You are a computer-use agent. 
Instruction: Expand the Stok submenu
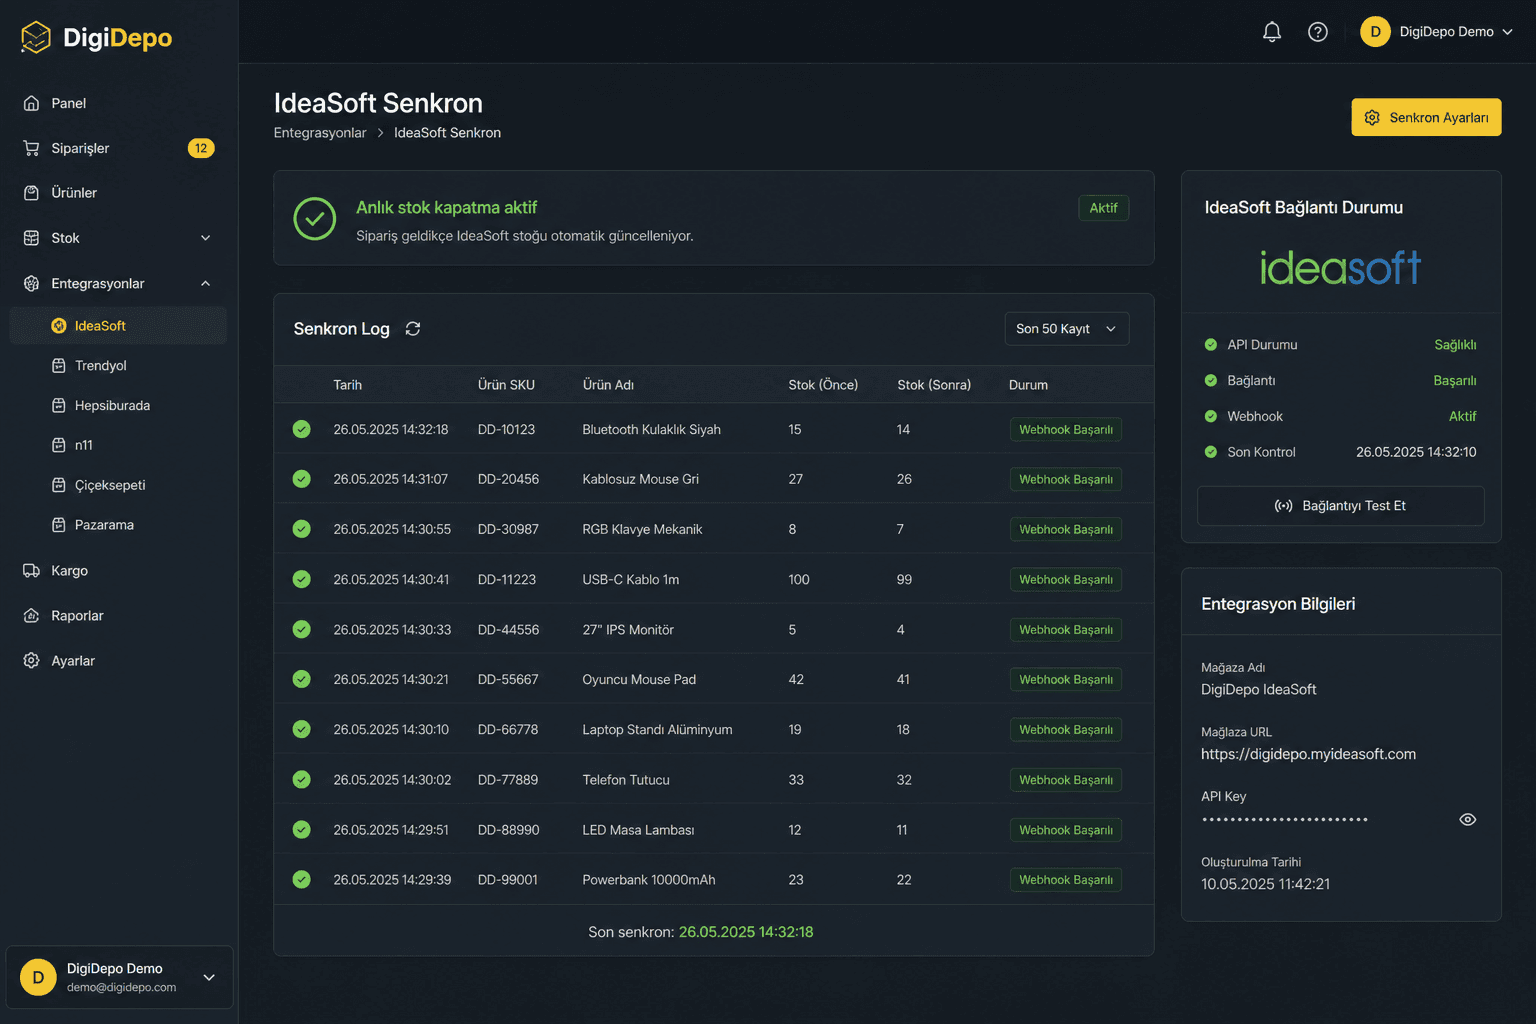[206, 238]
